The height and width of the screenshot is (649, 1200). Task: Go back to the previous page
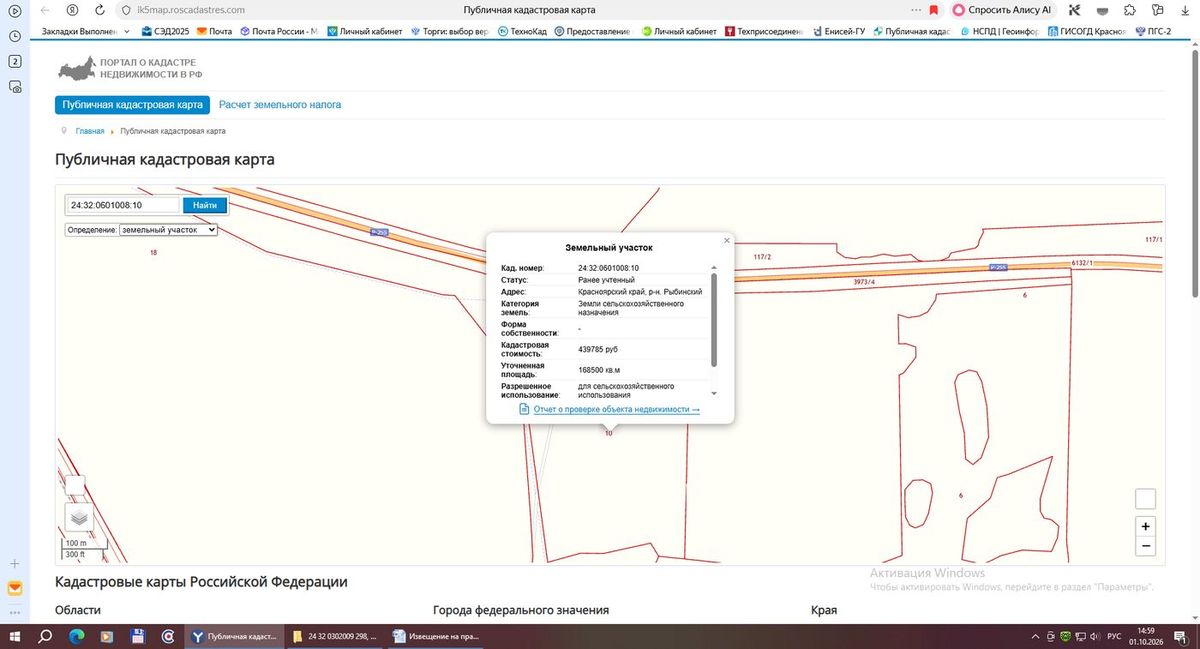[44, 10]
